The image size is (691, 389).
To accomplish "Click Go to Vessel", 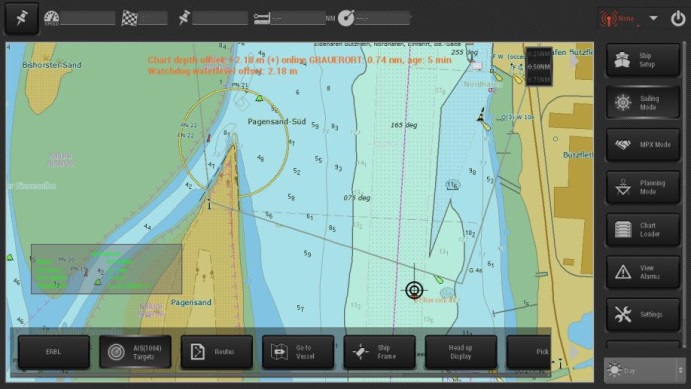I will point(298,352).
